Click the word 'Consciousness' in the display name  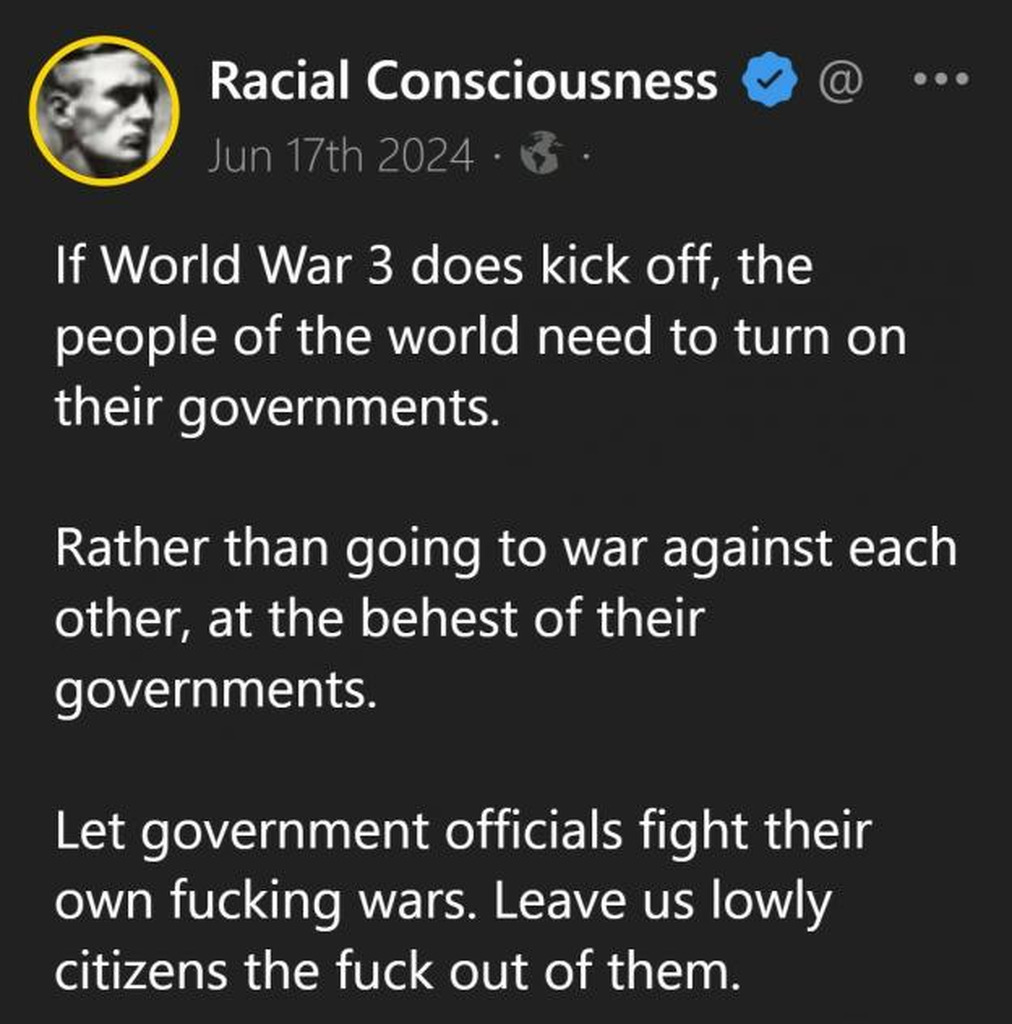(542, 81)
